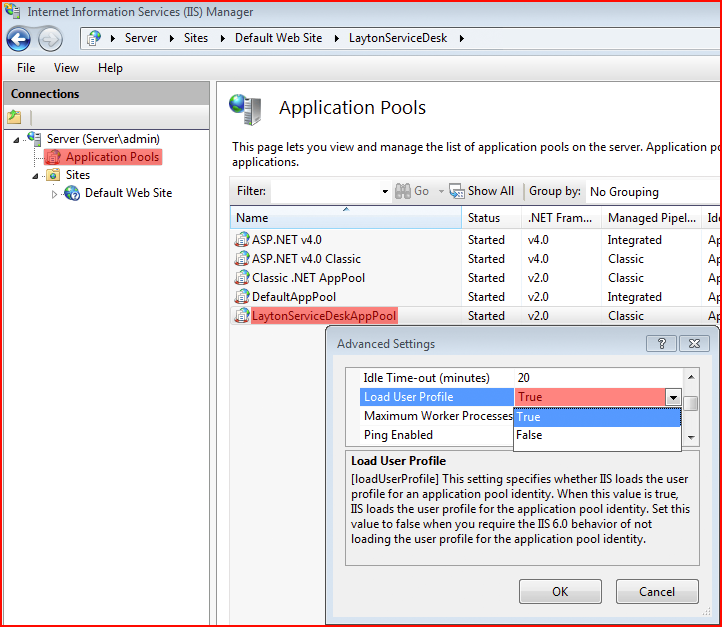Image resolution: width=722 pixels, height=627 pixels.
Task: Open the Help menu
Action: tap(111, 68)
